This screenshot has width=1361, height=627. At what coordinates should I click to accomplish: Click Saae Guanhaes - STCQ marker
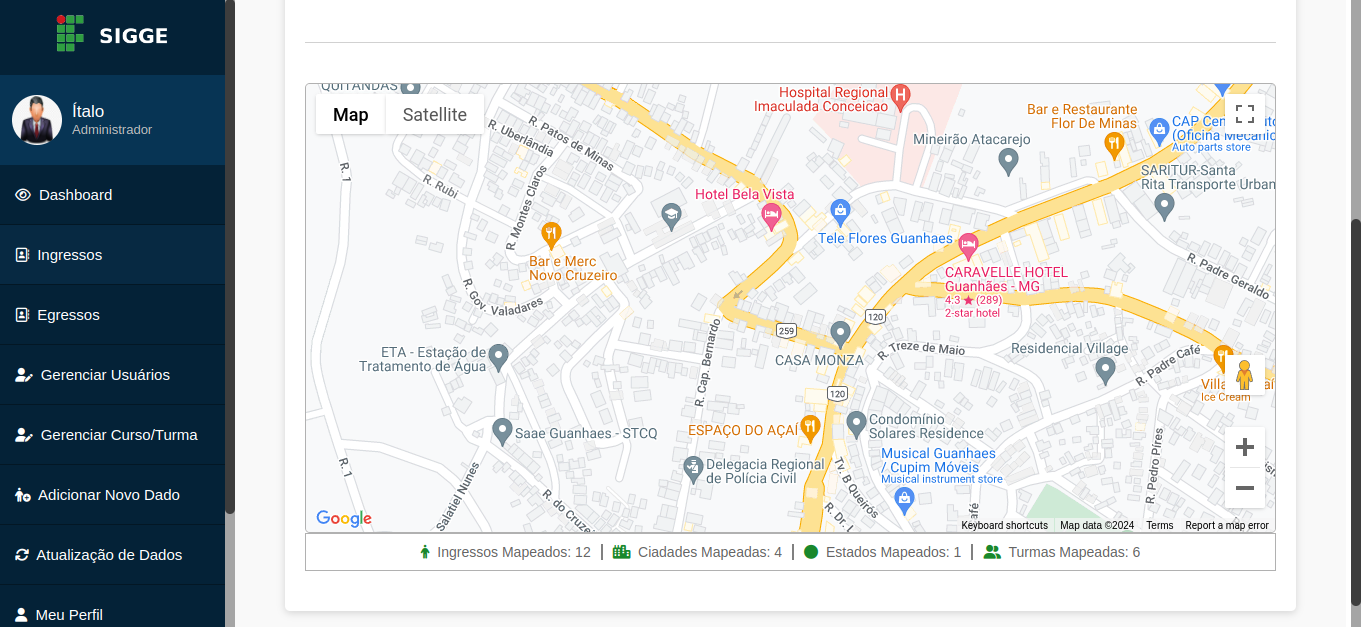[503, 431]
